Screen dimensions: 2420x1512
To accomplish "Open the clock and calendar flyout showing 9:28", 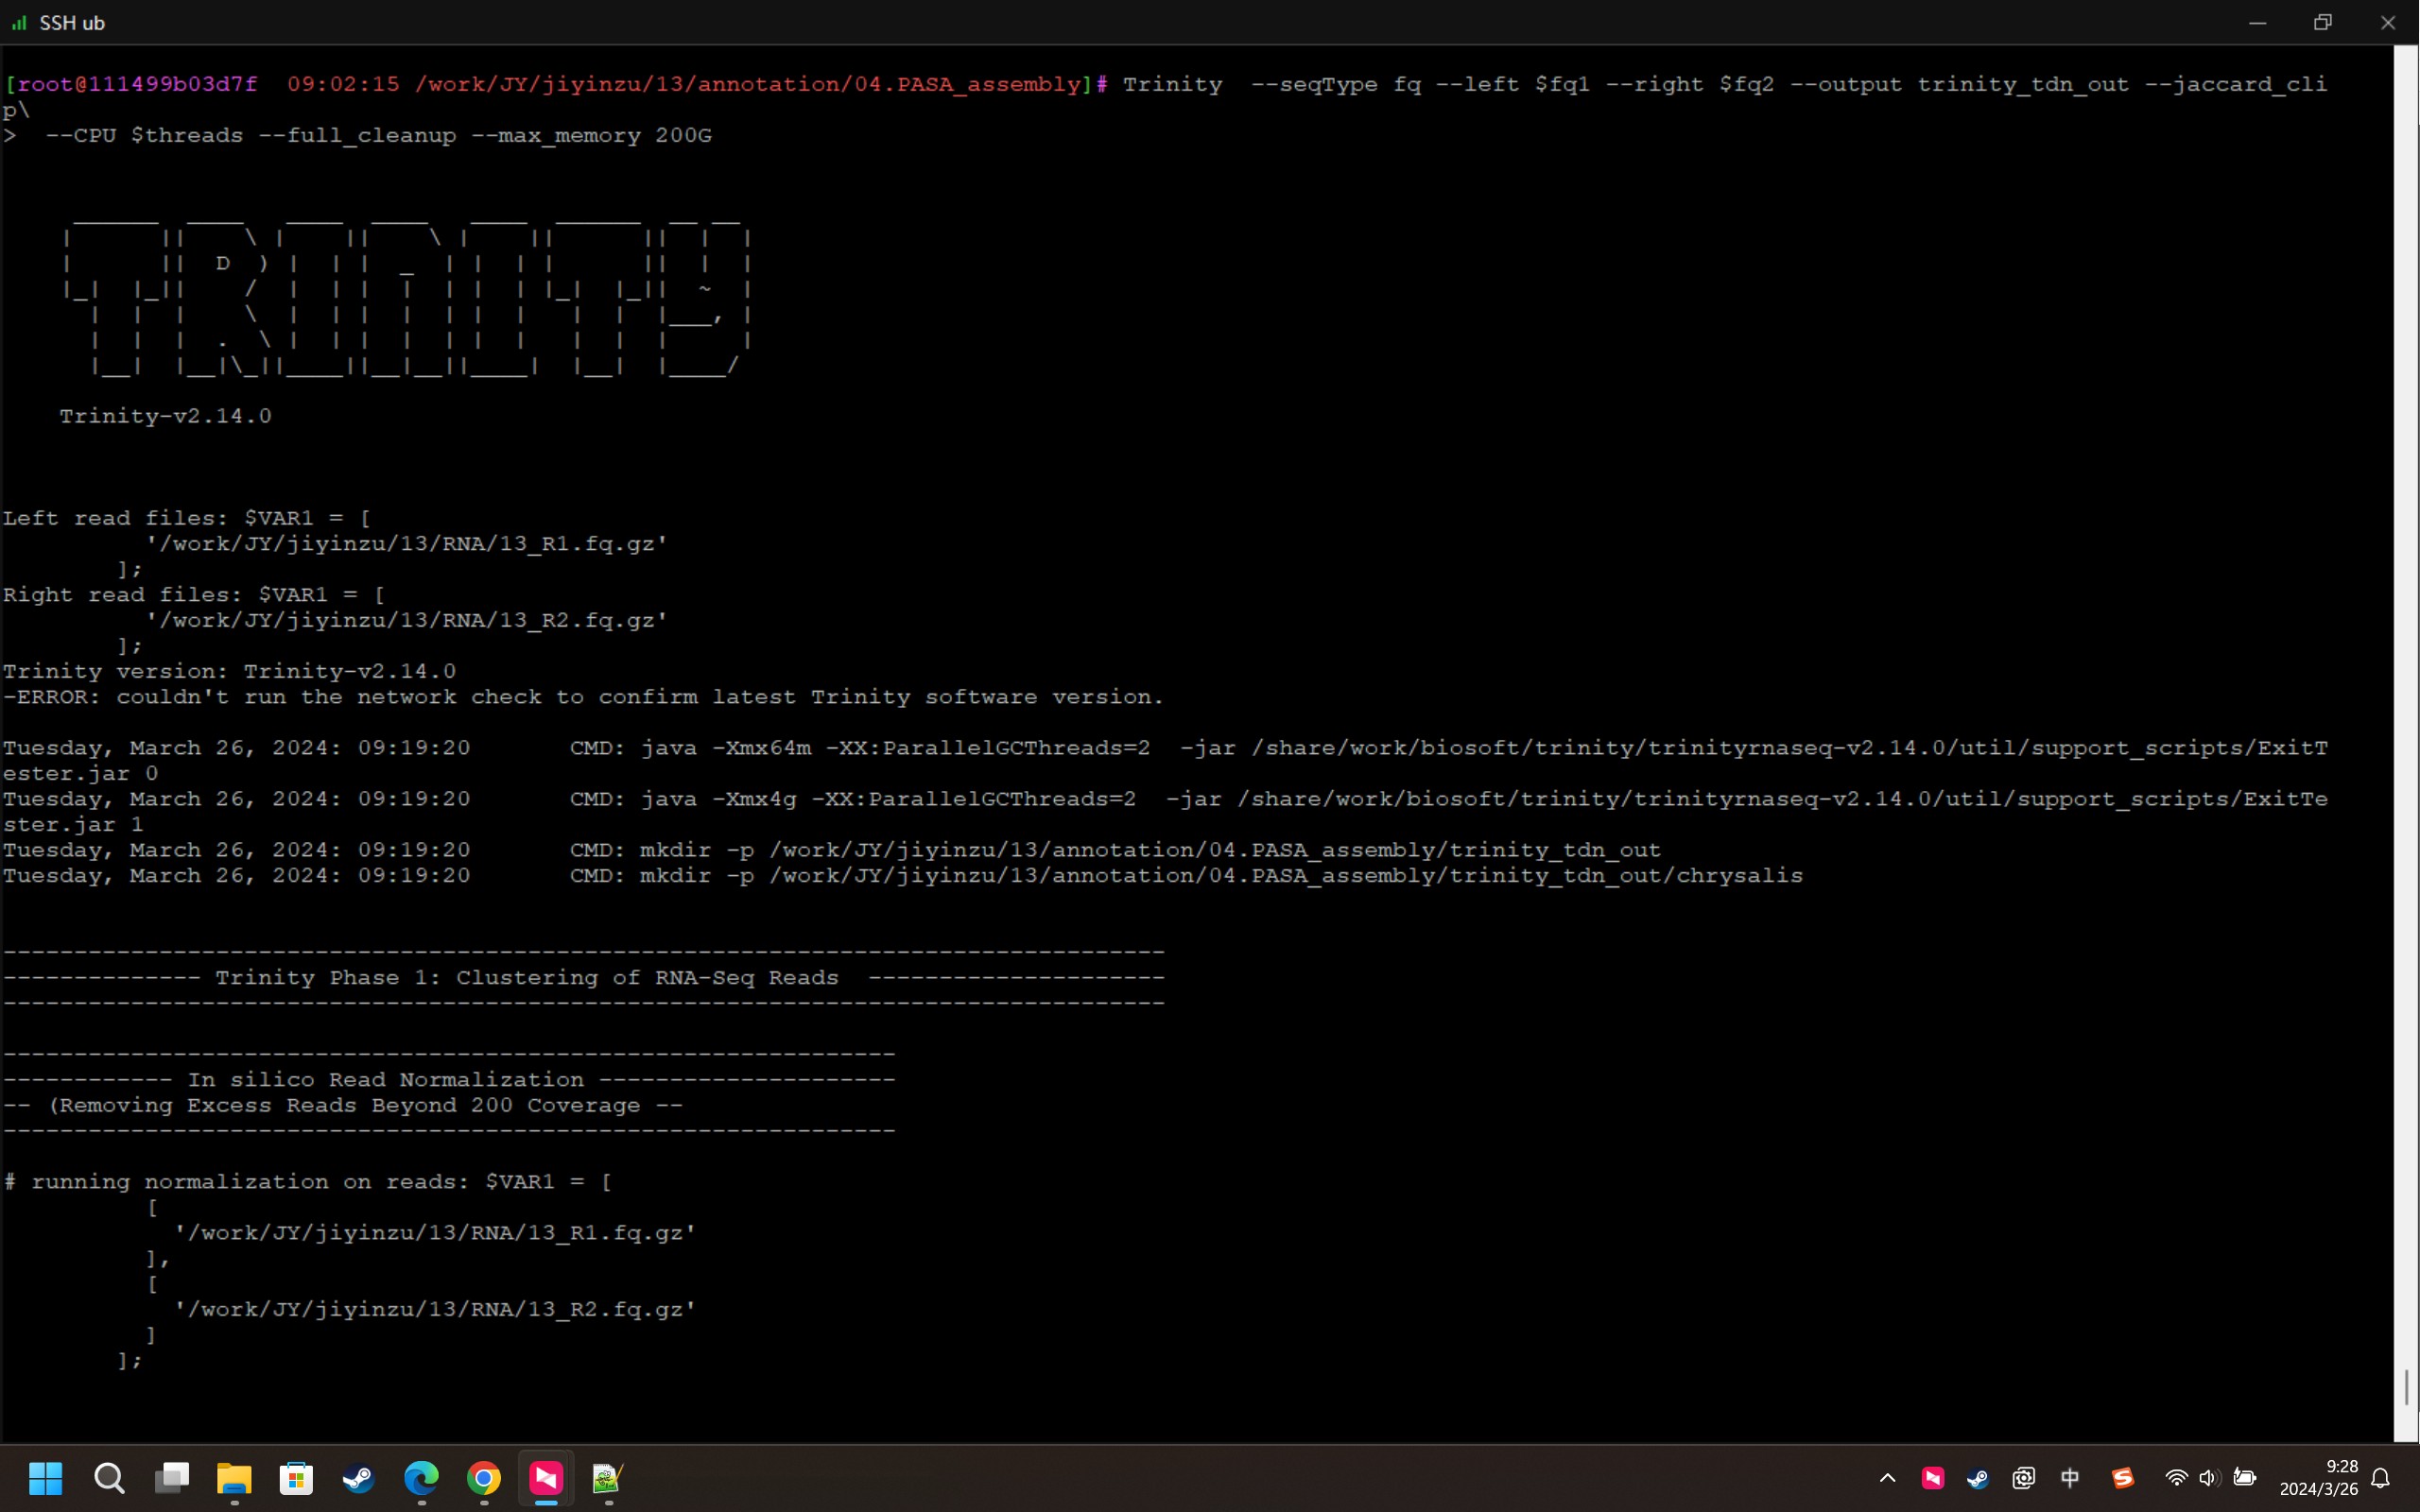I will coord(2318,1478).
